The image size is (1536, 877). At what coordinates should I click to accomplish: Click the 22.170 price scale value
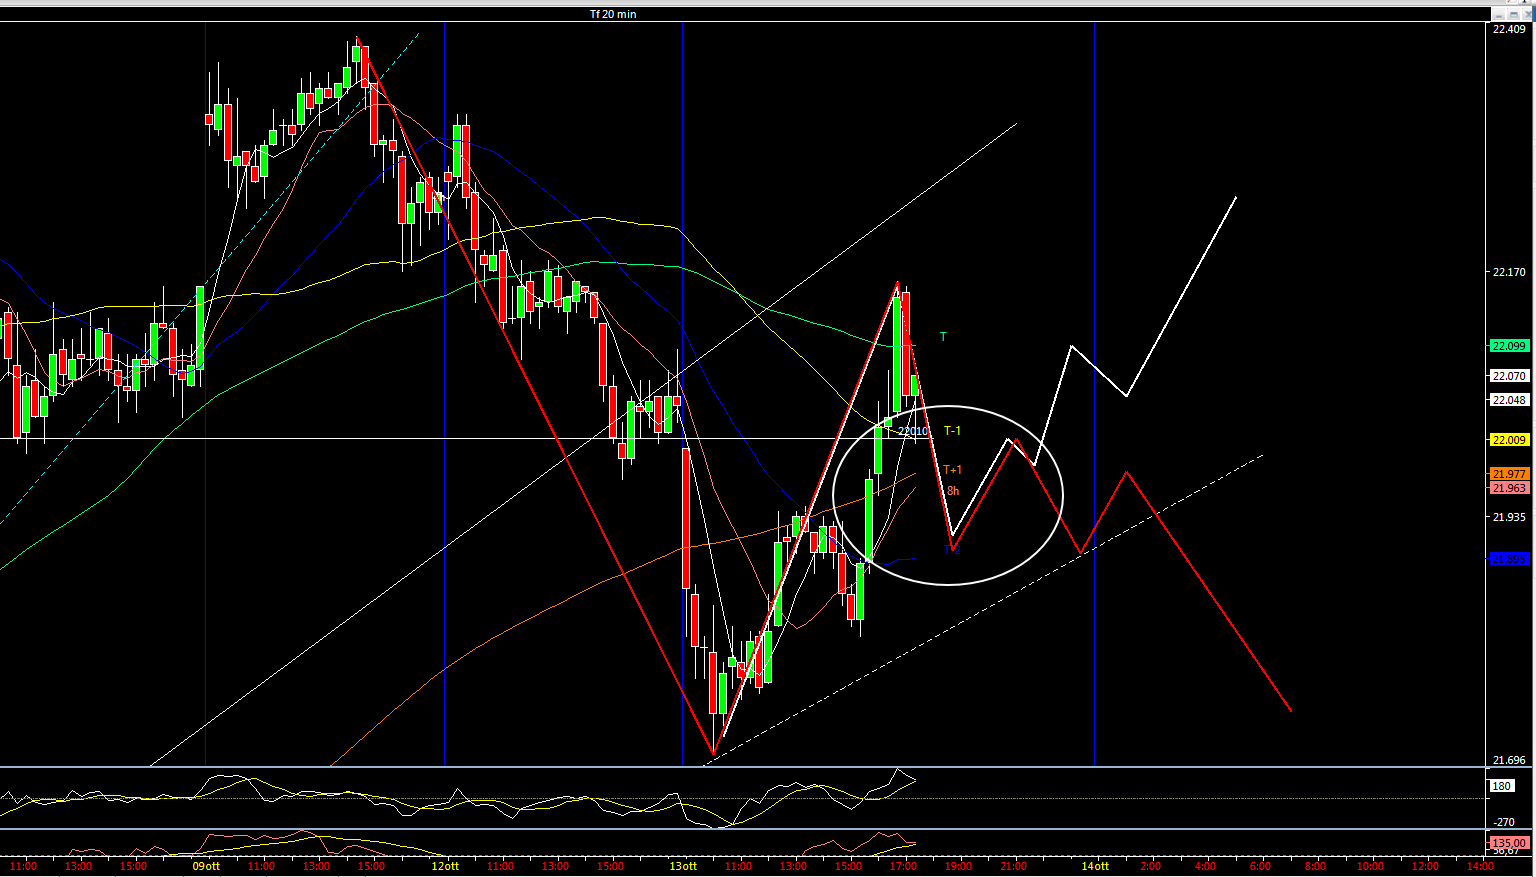(x=1509, y=272)
